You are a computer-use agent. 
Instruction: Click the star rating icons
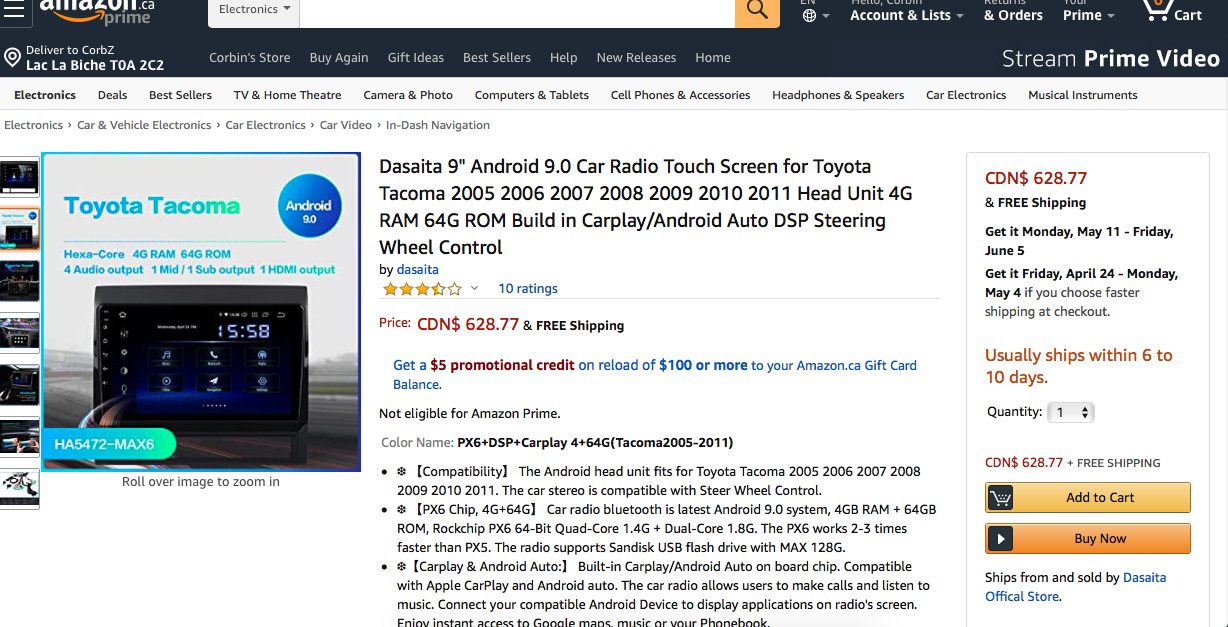(421, 289)
